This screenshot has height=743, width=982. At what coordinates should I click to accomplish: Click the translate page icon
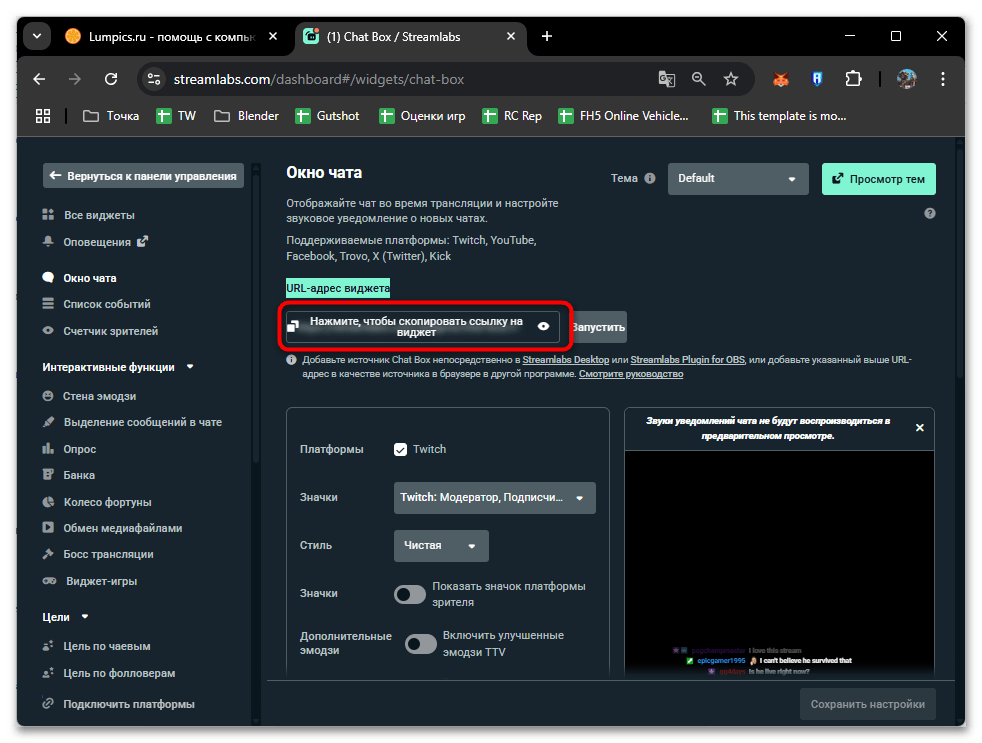click(x=666, y=79)
